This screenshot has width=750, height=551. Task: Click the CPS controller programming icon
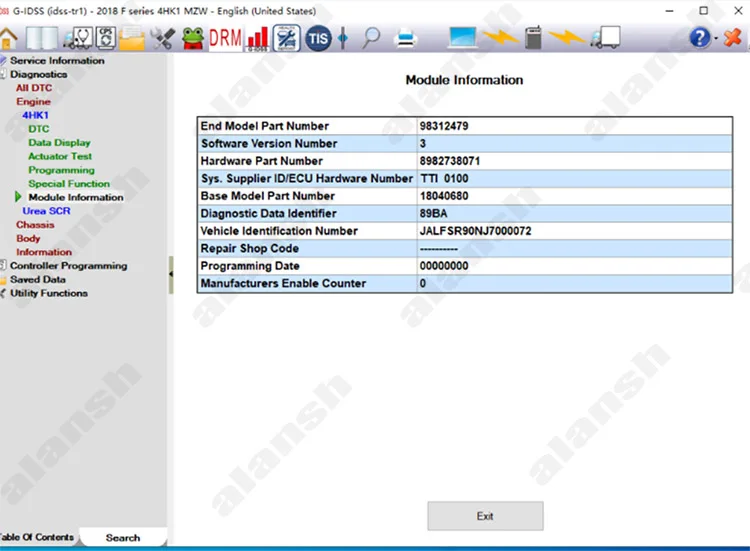(x=106, y=38)
